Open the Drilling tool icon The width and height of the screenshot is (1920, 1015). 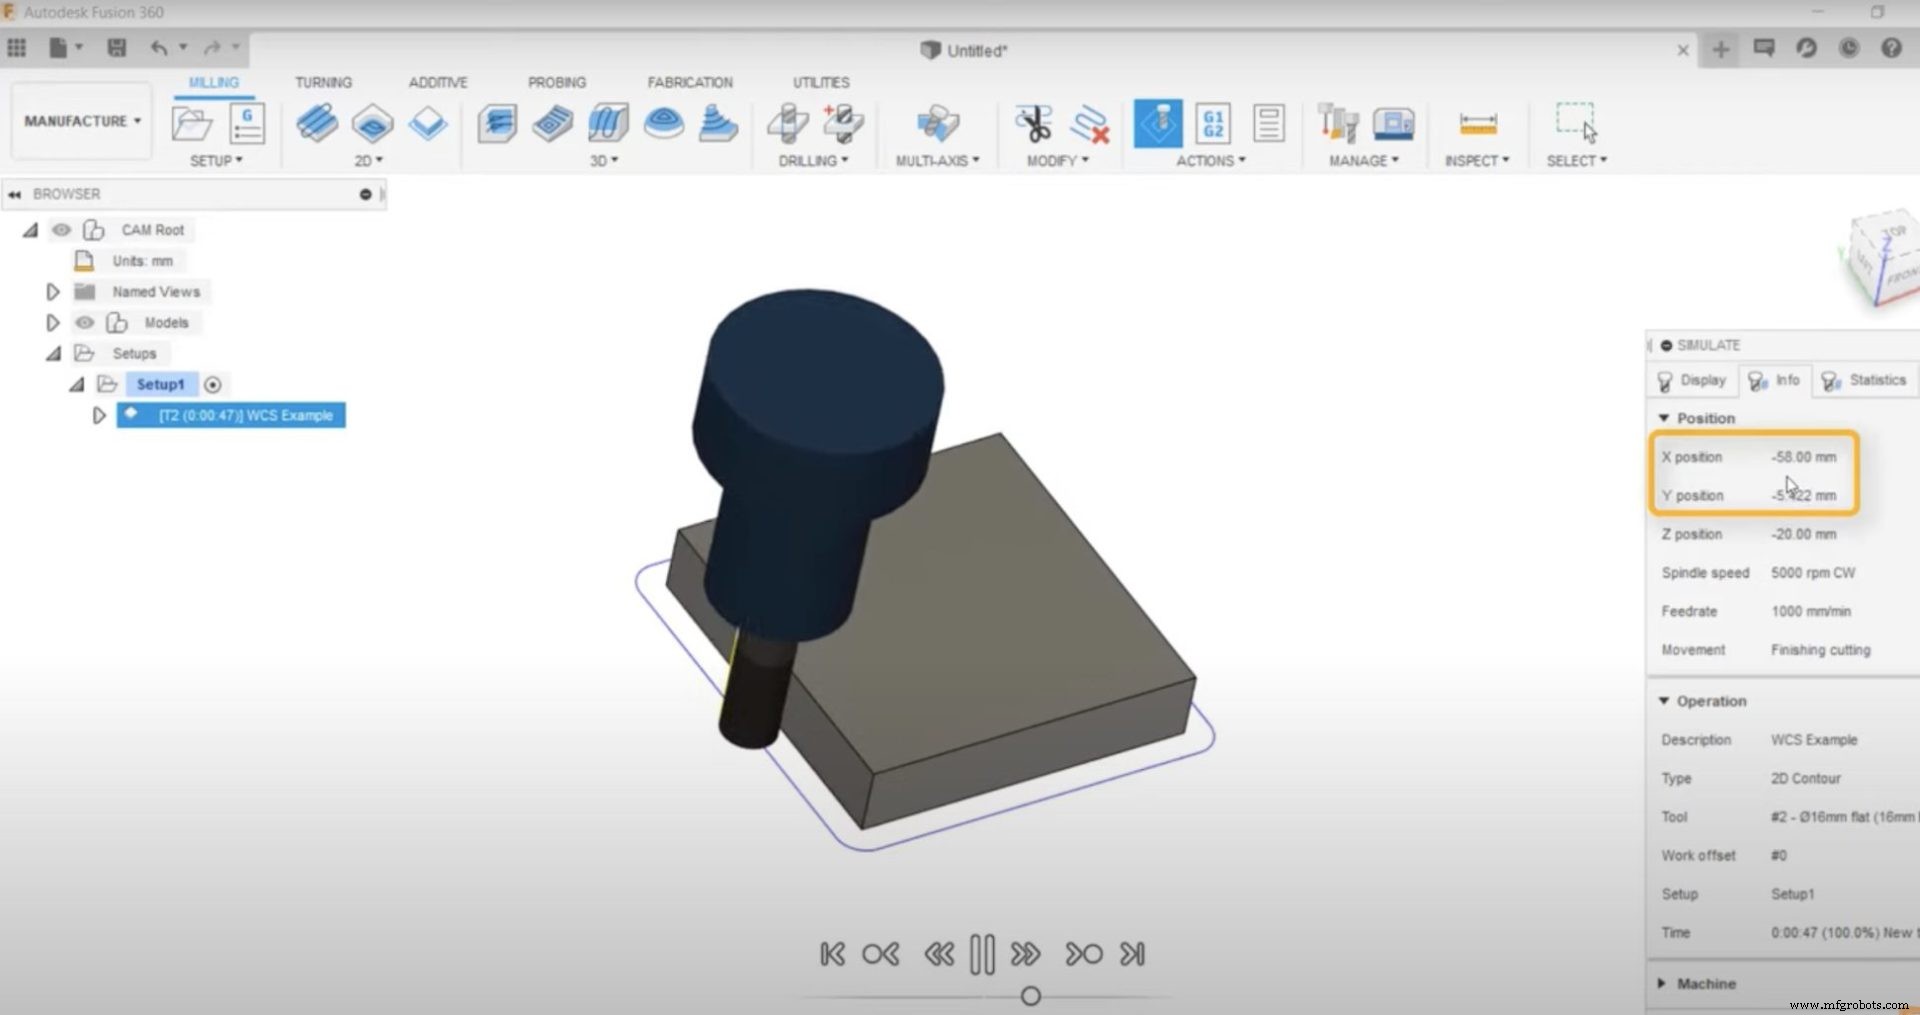pyautogui.click(x=787, y=123)
